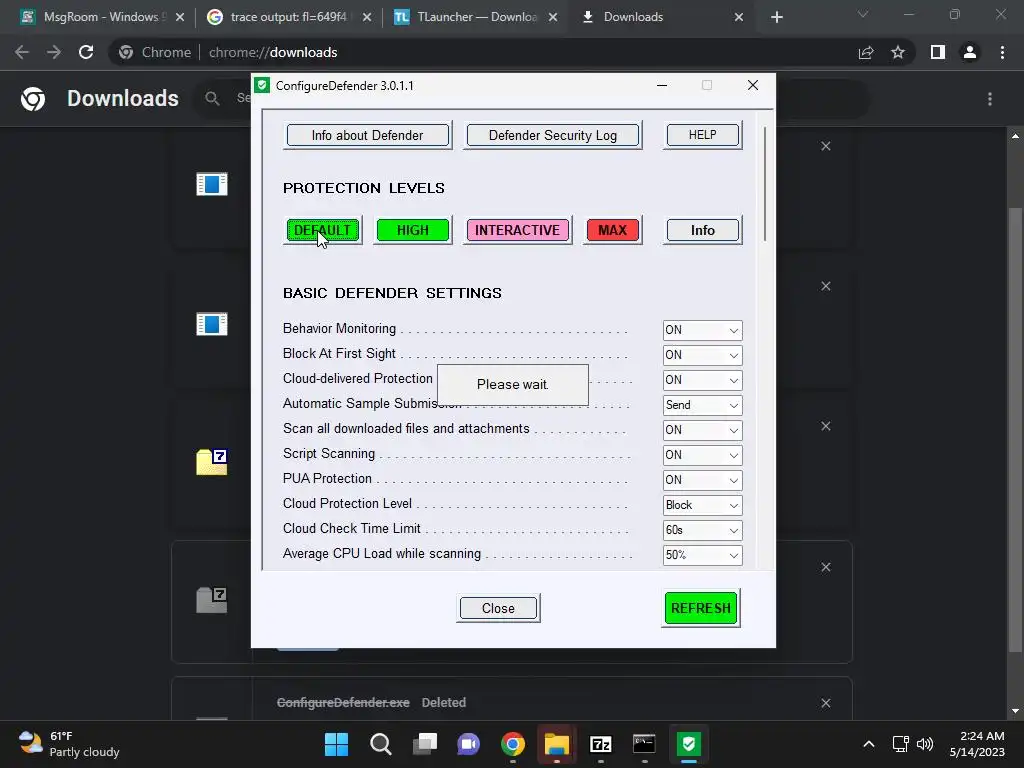The height and width of the screenshot is (768, 1024).
Task: Click Chrome Downloads page scrollbar thumb
Action: pos(1015,429)
